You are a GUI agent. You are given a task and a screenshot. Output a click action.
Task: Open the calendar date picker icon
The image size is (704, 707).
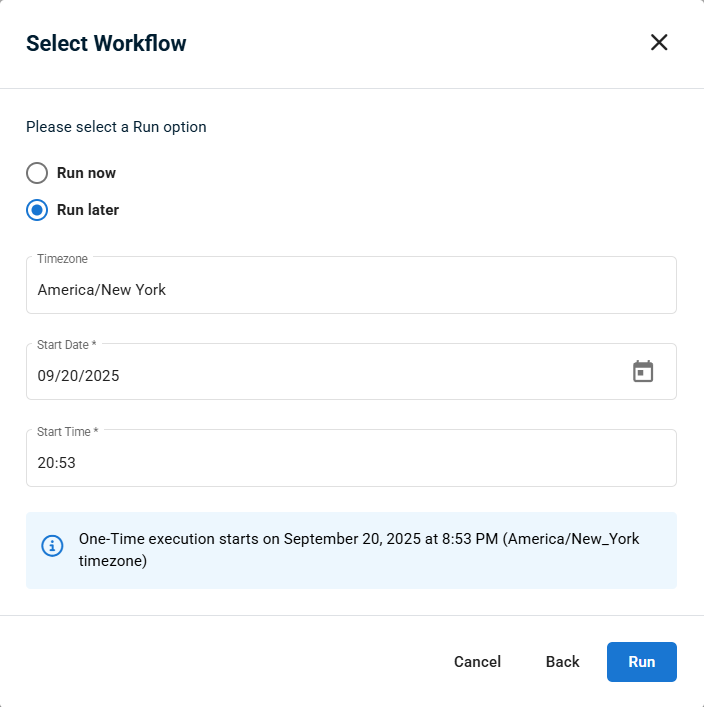click(643, 371)
